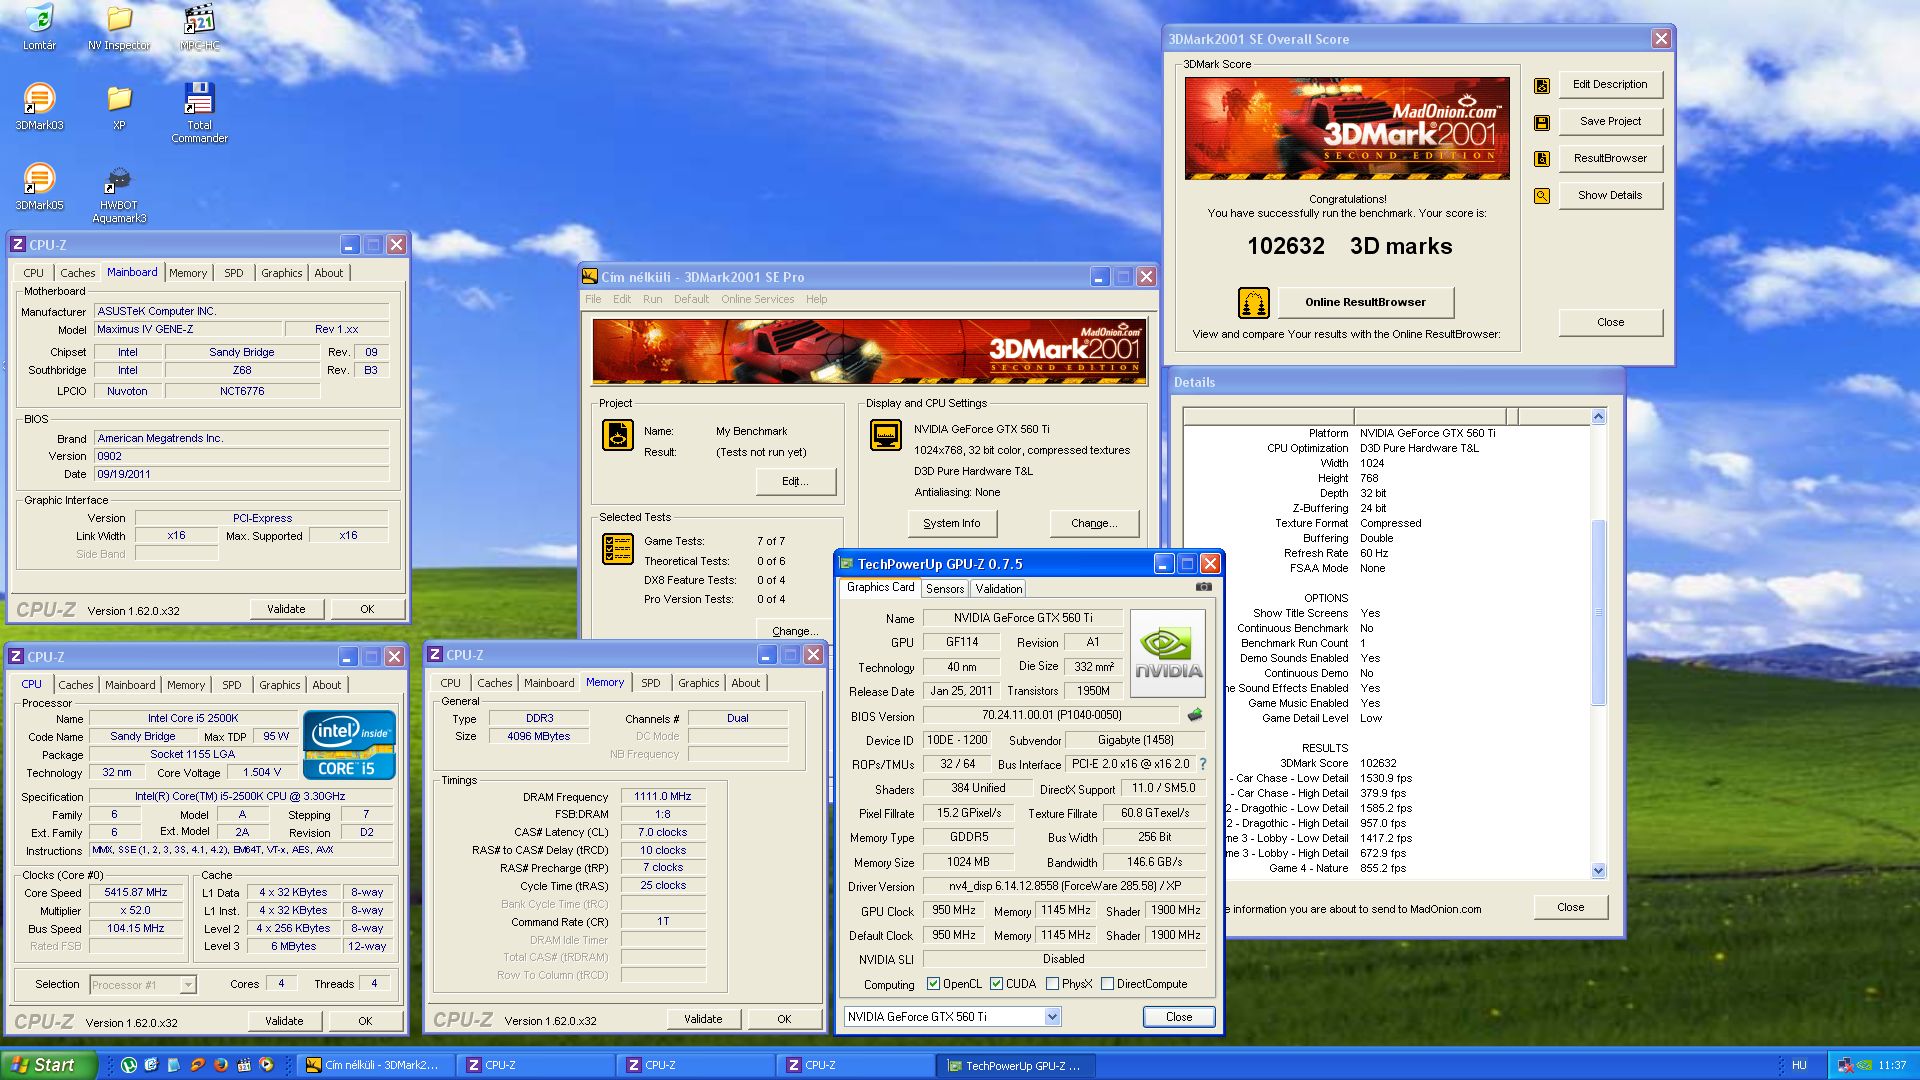Click Change... in Display and CPU Settings

(x=1094, y=523)
